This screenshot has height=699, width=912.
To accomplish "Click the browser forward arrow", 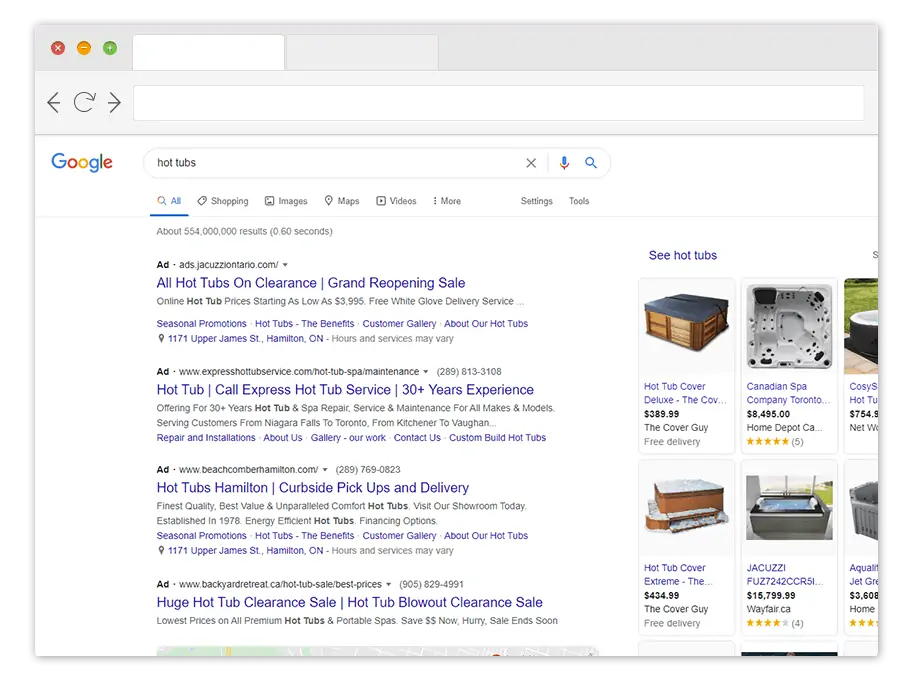I will coord(115,103).
